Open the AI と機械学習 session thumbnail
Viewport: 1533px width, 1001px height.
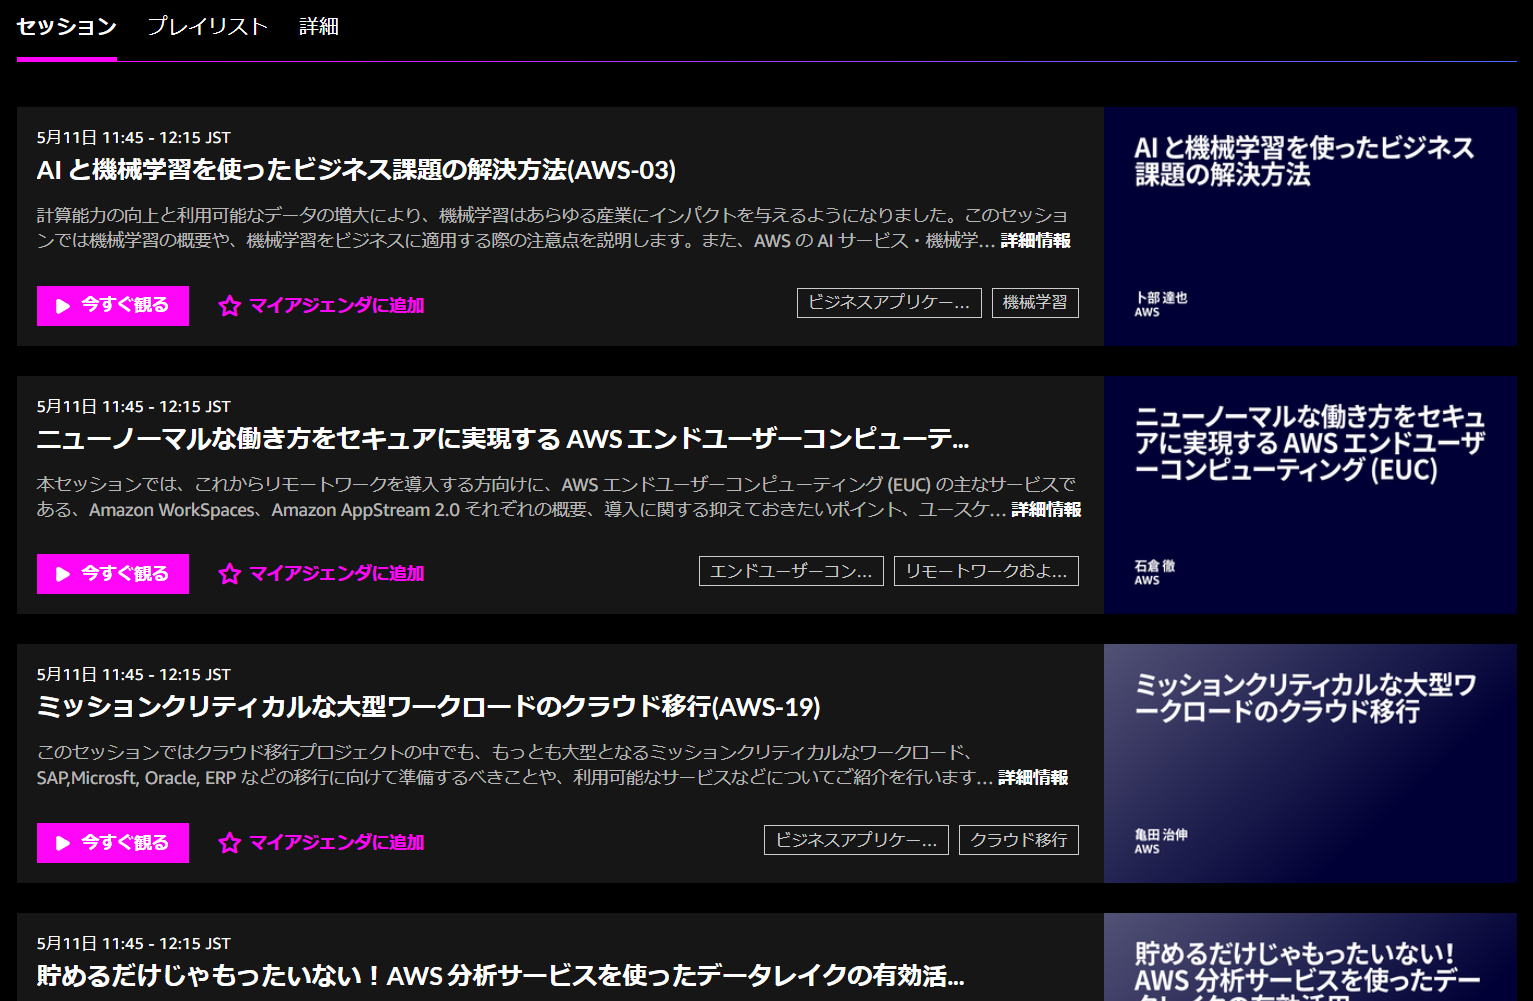1310,227
